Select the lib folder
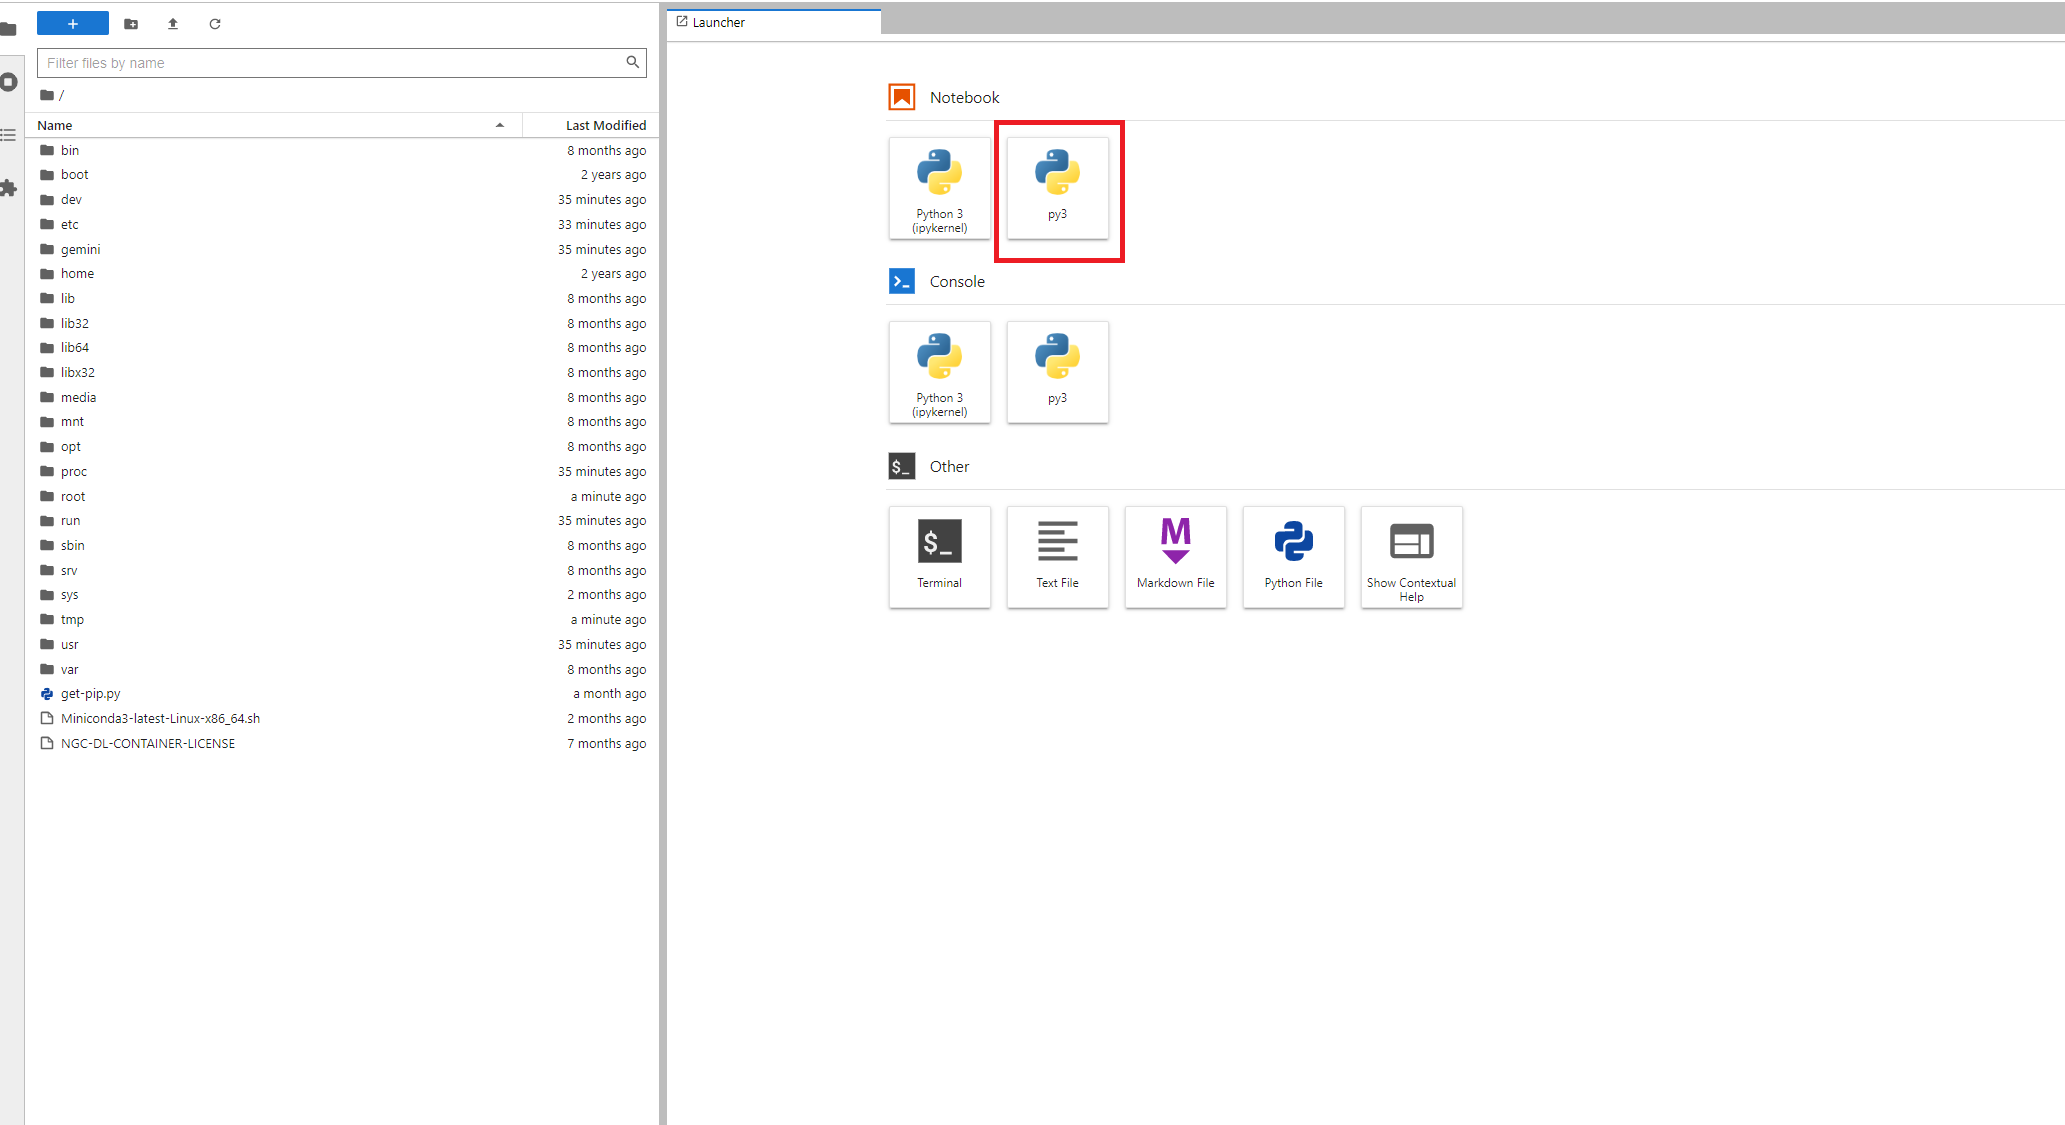2065x1125 pixels. 342,298
